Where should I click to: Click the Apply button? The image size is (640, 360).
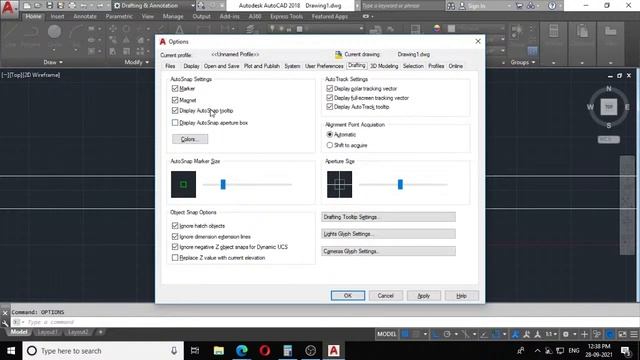(x=424, y=296)
